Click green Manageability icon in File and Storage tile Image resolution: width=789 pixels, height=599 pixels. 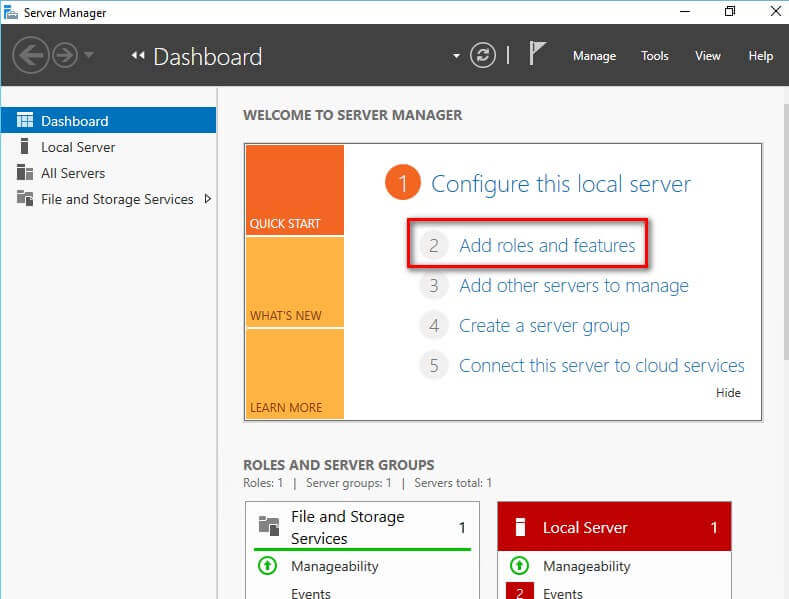click(267, 566)
